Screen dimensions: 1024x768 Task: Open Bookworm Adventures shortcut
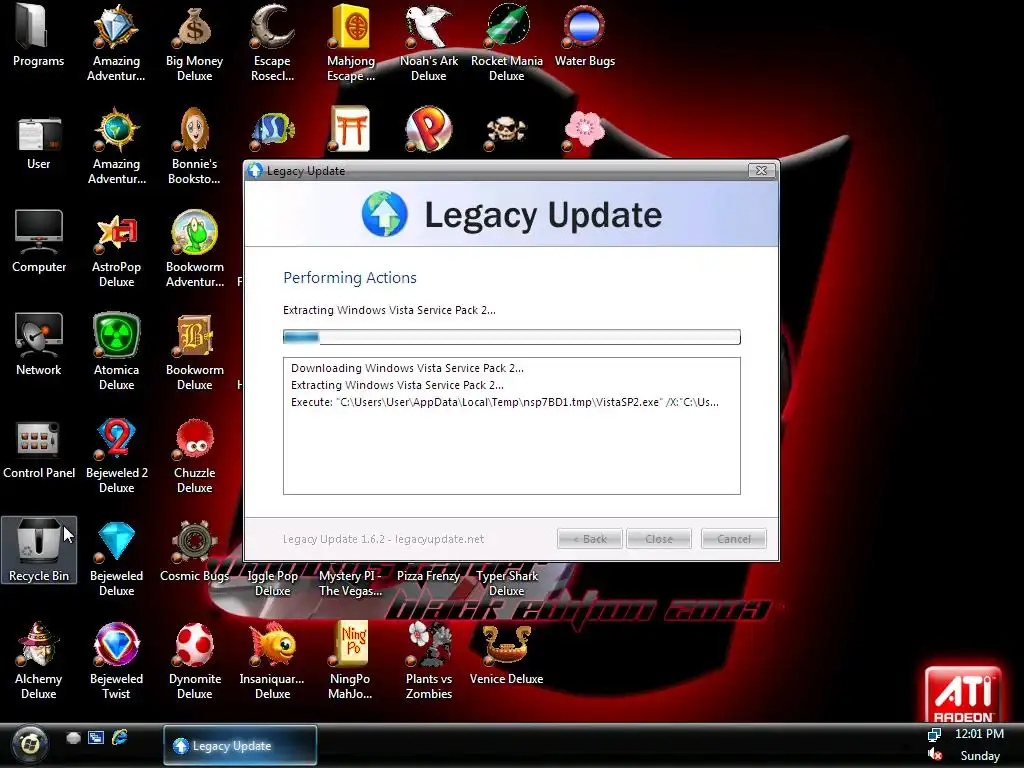pyautogui.click(x=194, y=249)
